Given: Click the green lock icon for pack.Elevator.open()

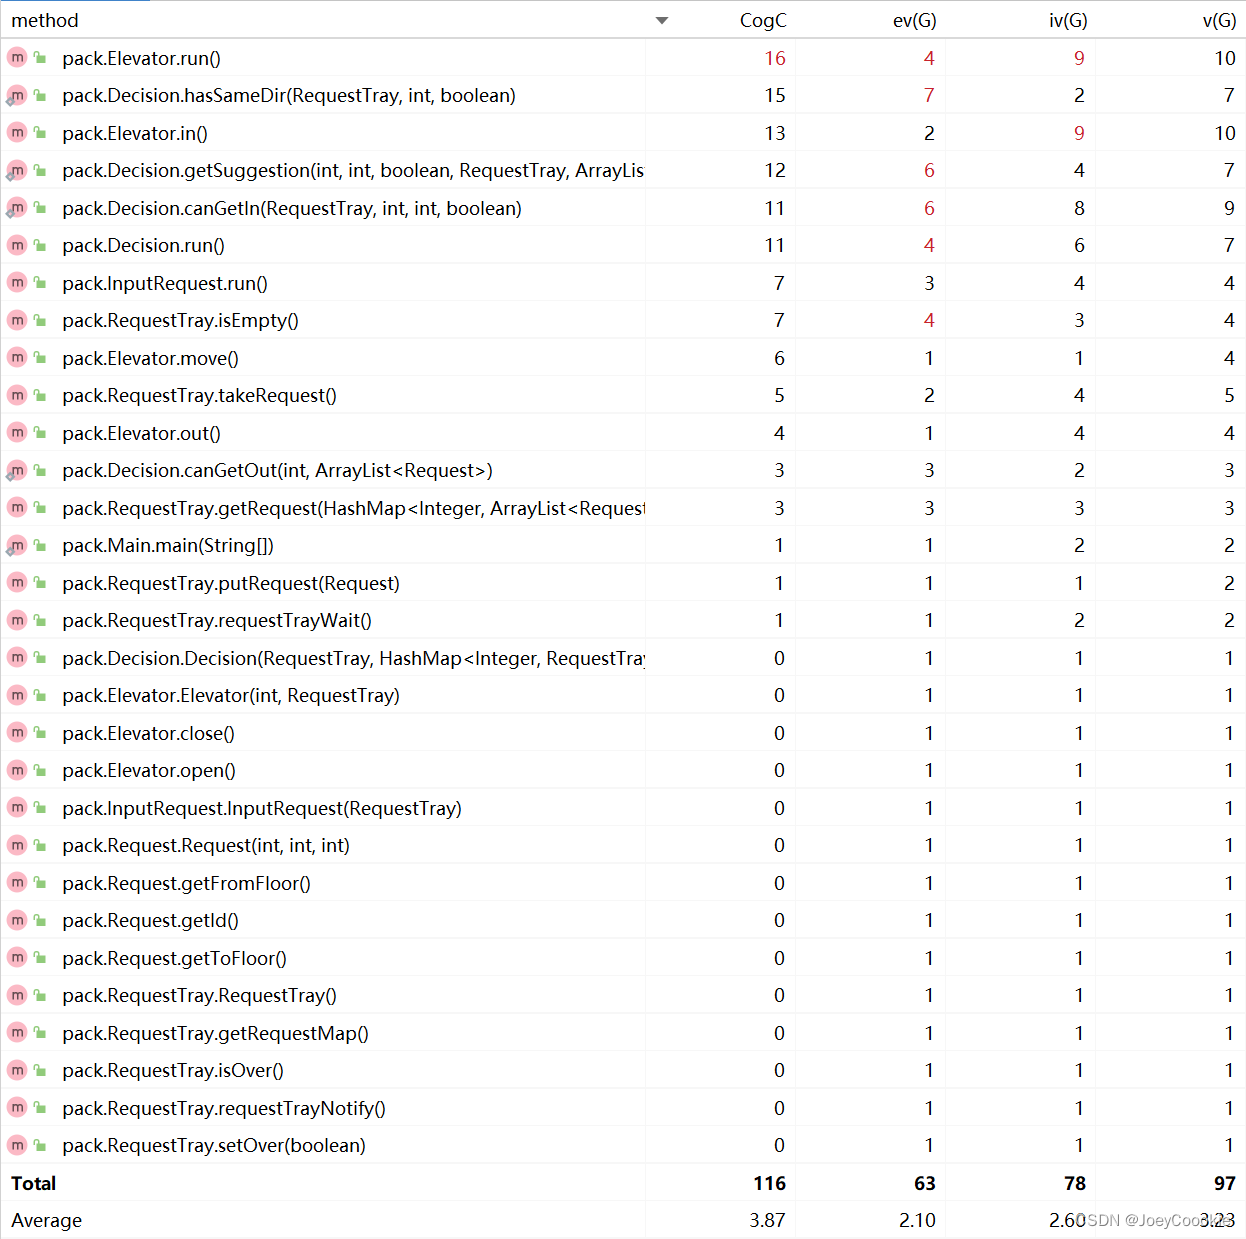Looking at the screenshot, I should tap(40, 771).
